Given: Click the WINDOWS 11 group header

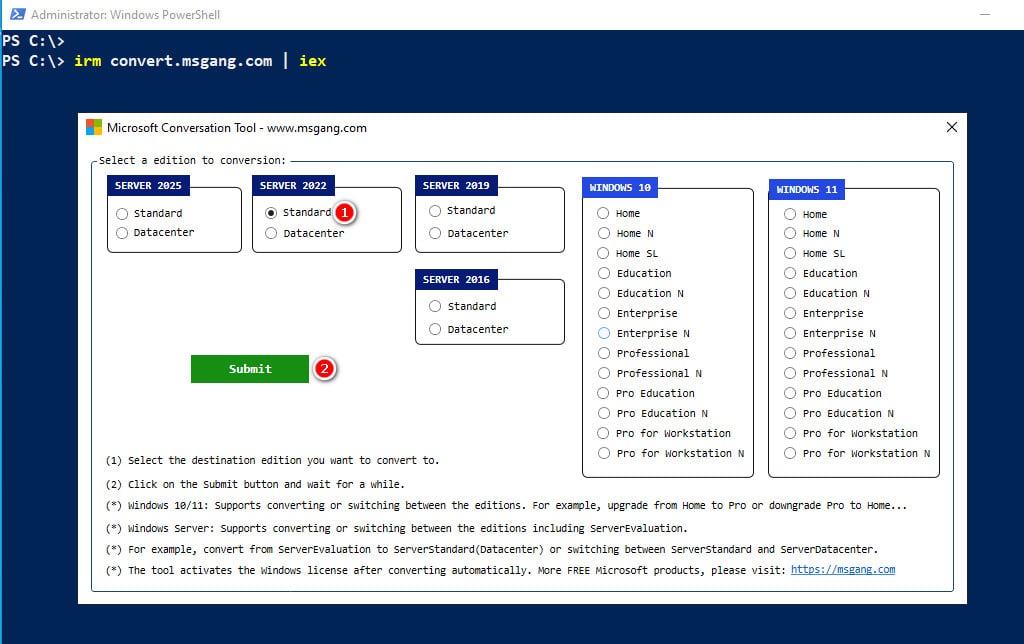Looking at the screenshot, I should click(x=807, y=189).
